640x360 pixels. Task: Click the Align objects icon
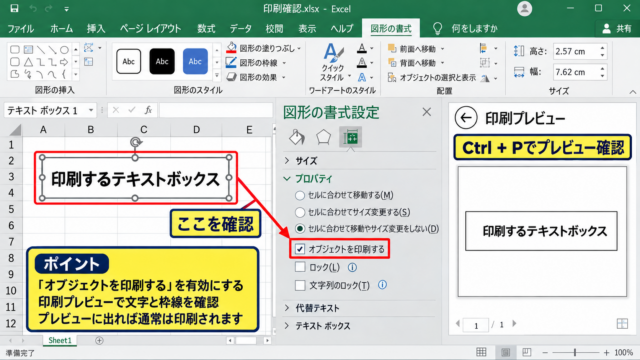[484, 49]
